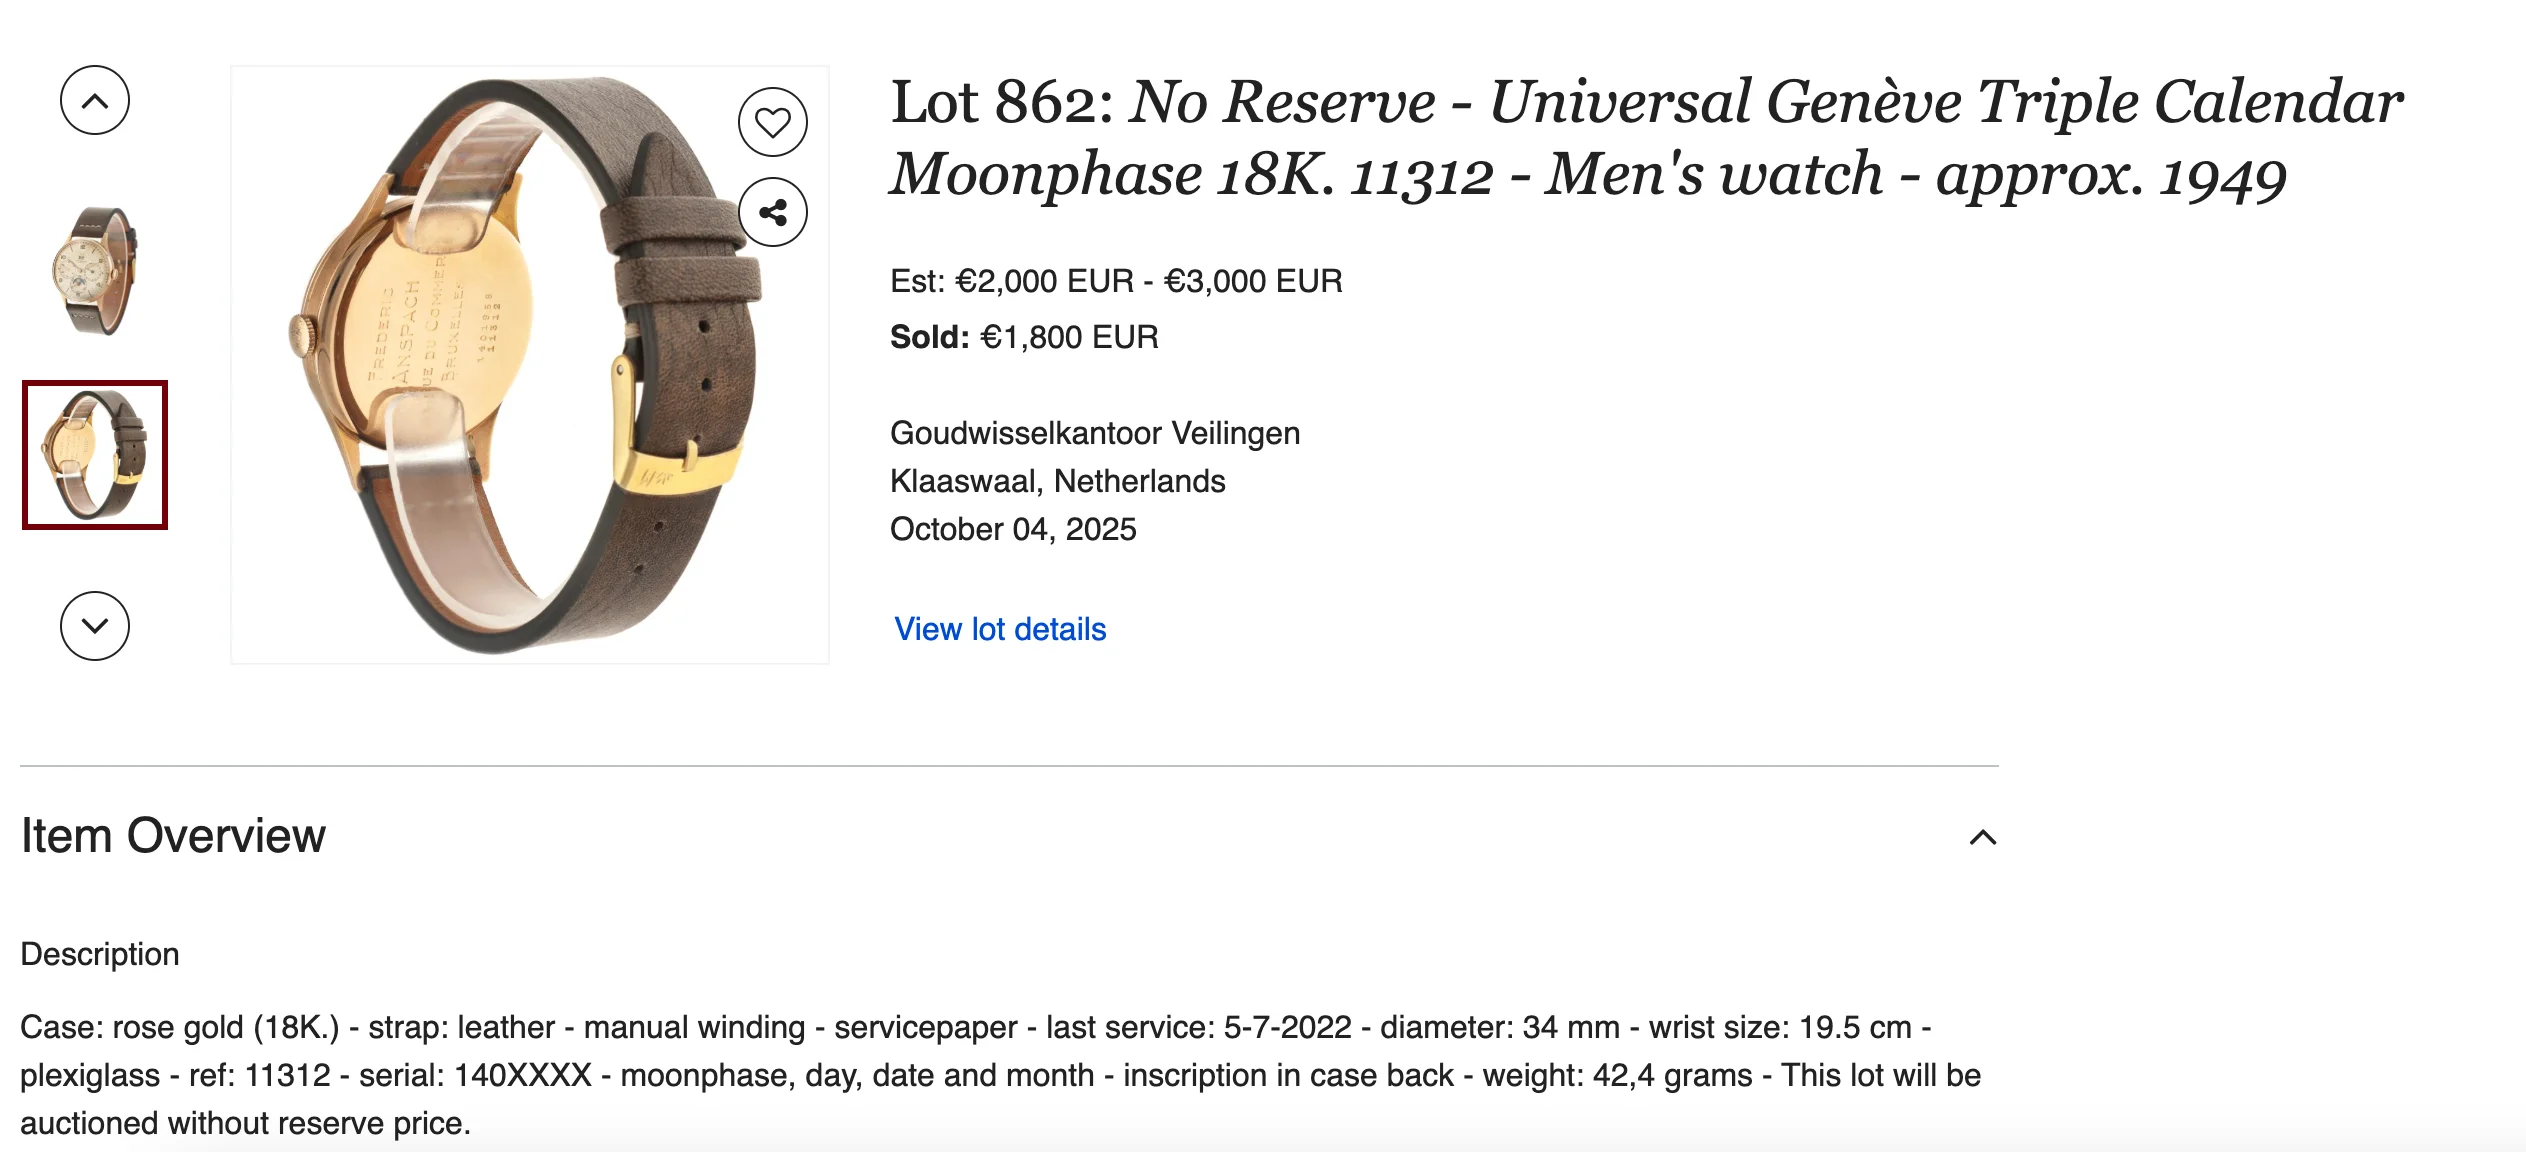Click the Klaaswaal, Netherlands location text
Screen dimensions: 2526x1152
(1057, 481)
